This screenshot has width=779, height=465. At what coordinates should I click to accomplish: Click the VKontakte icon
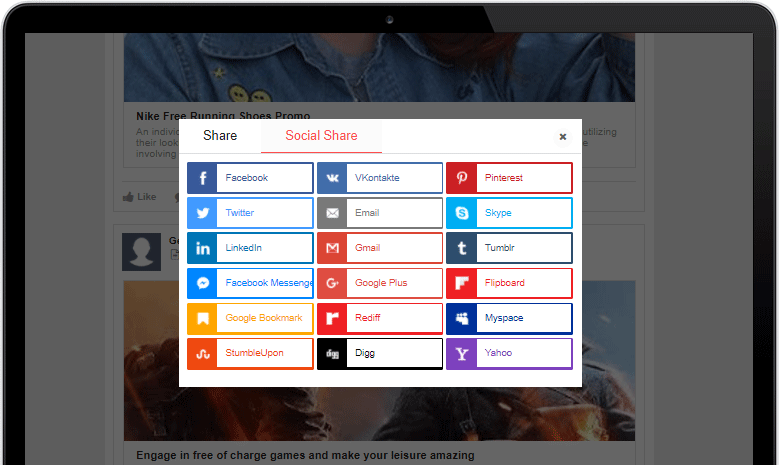[x=332, y=178]
